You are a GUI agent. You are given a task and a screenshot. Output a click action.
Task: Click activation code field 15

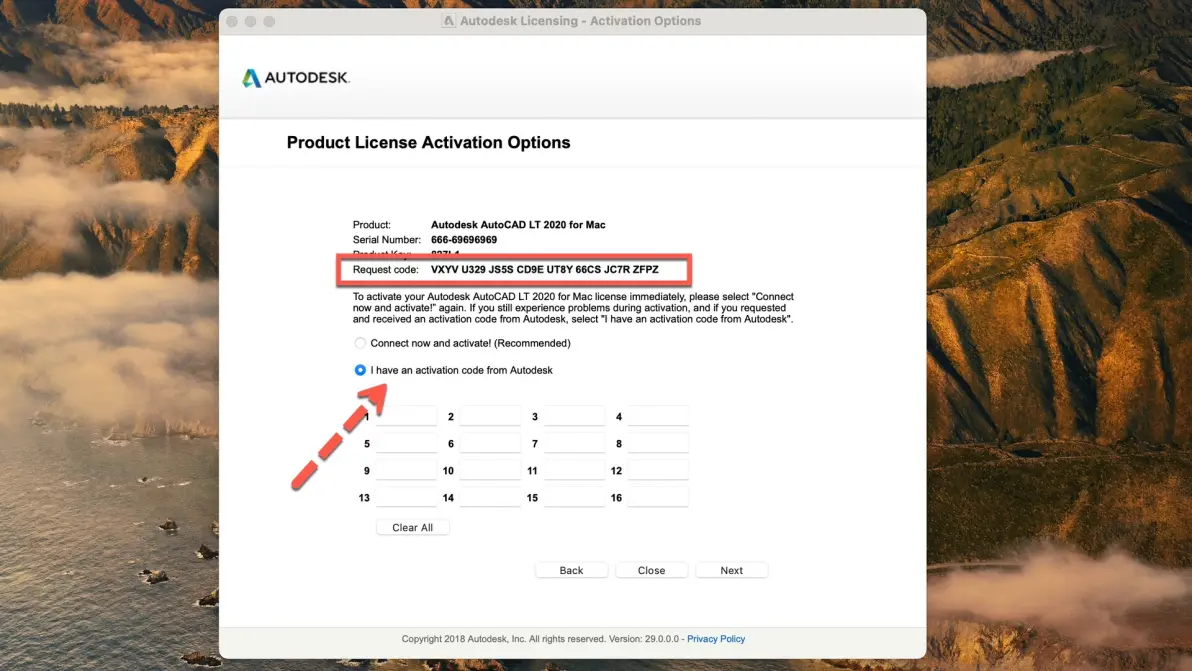574,498
